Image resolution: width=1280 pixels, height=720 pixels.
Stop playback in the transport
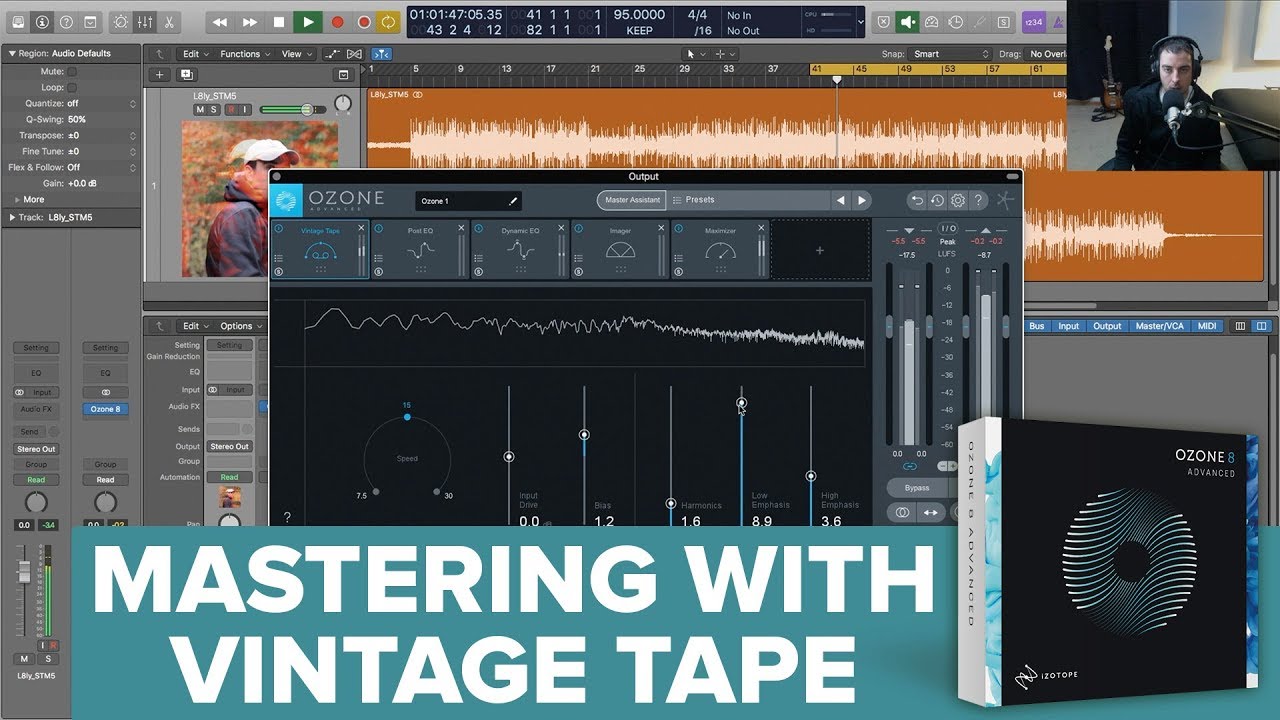click(279, 21)
